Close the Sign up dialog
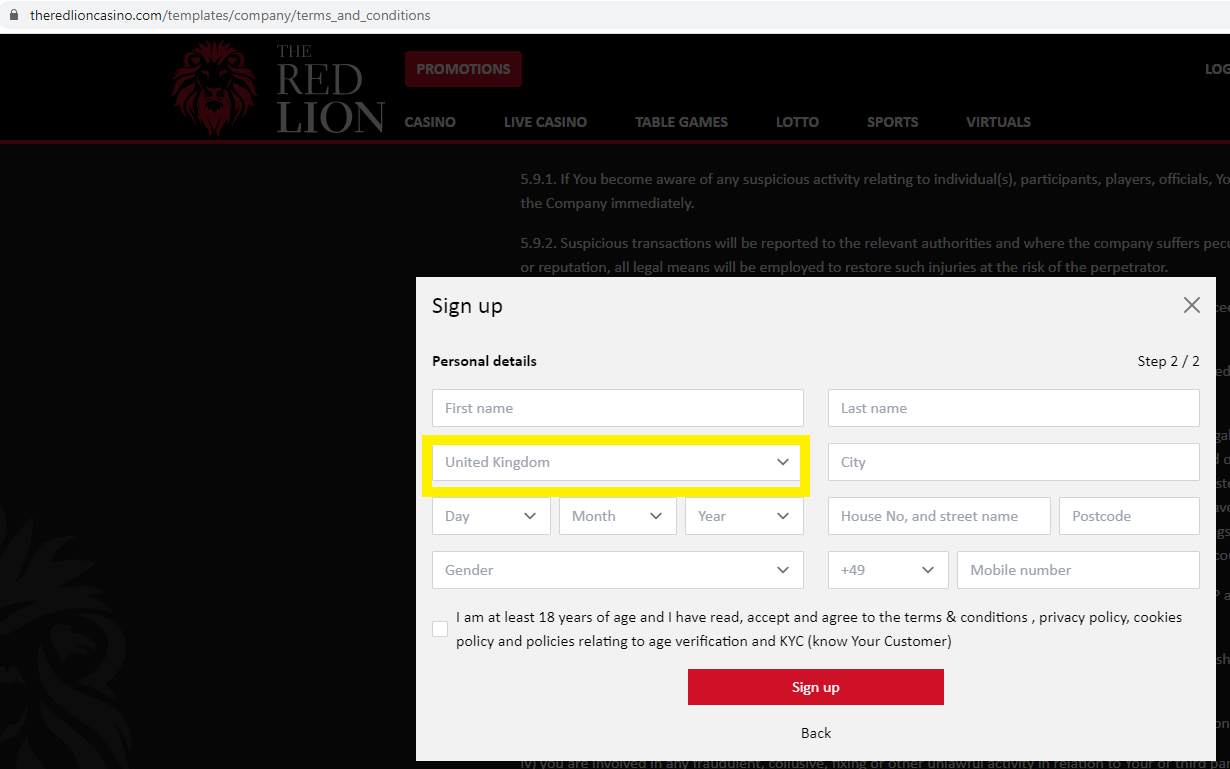The image size is (1230, 769). point(1191,305)
